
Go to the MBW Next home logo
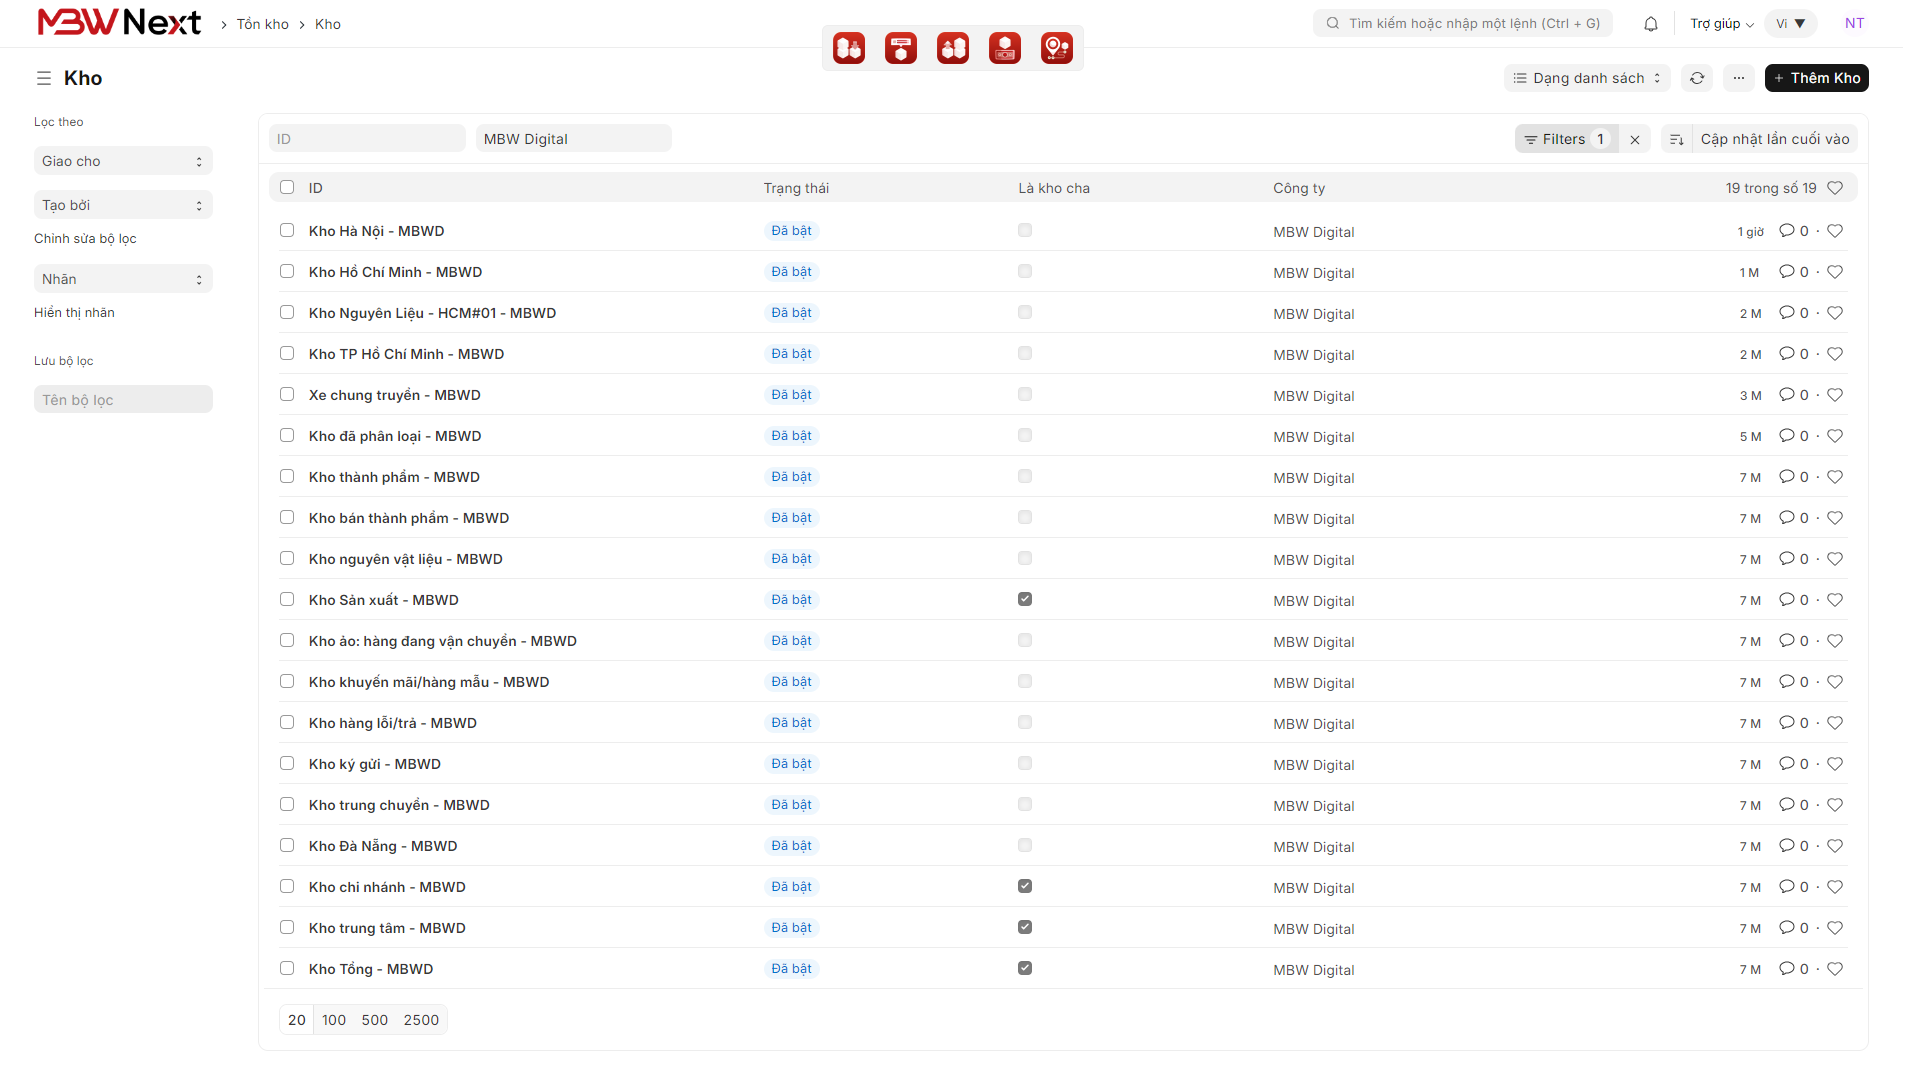point(119,23)
